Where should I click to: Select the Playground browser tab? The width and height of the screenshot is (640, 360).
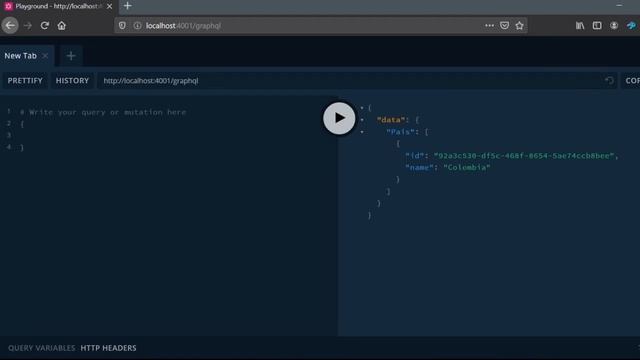(56, 6)
